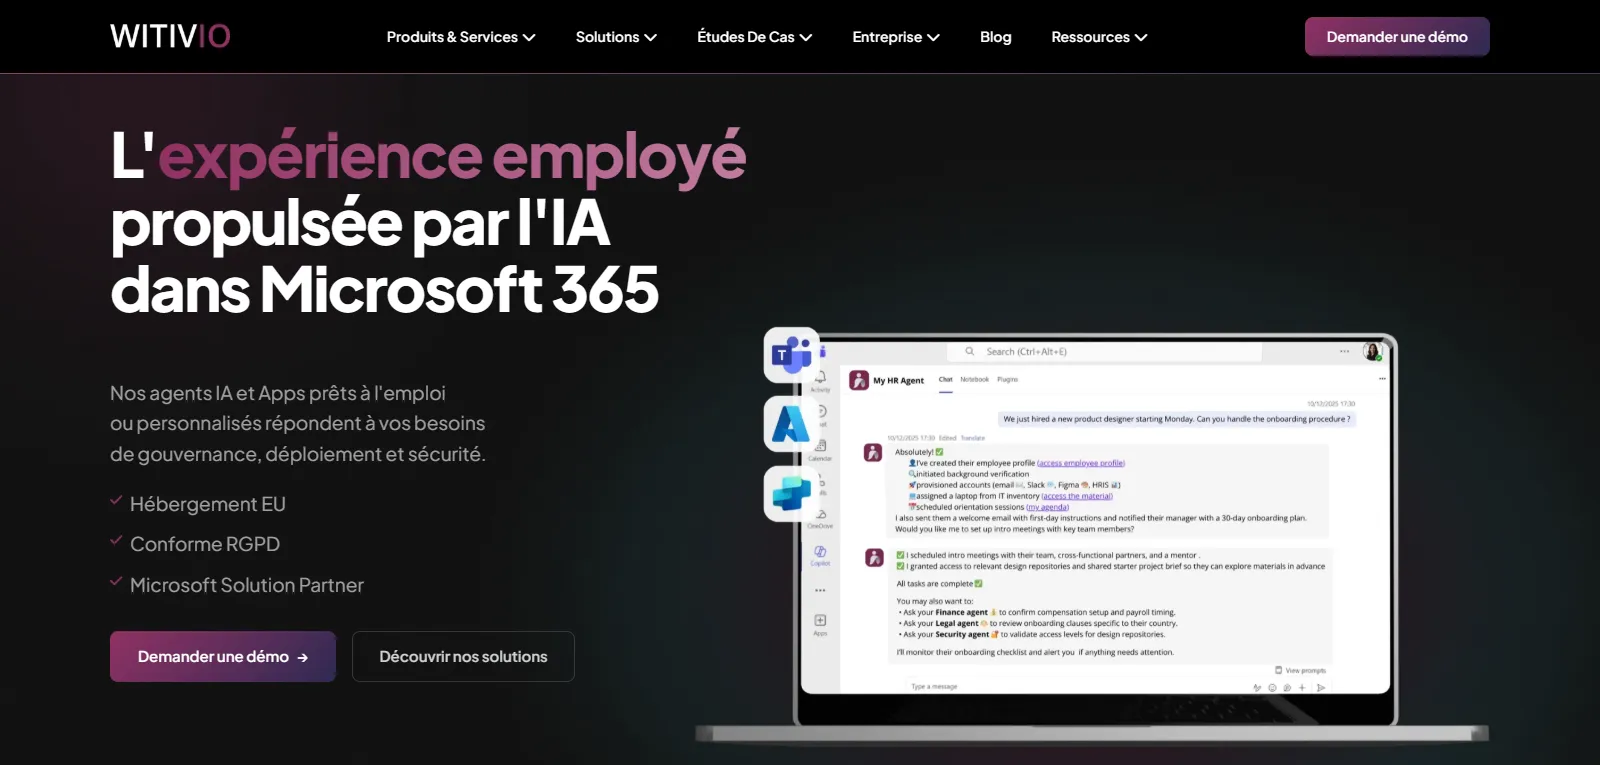Click the Search field in Teams mockup

pyautogui.click(x=1105, y=352)
